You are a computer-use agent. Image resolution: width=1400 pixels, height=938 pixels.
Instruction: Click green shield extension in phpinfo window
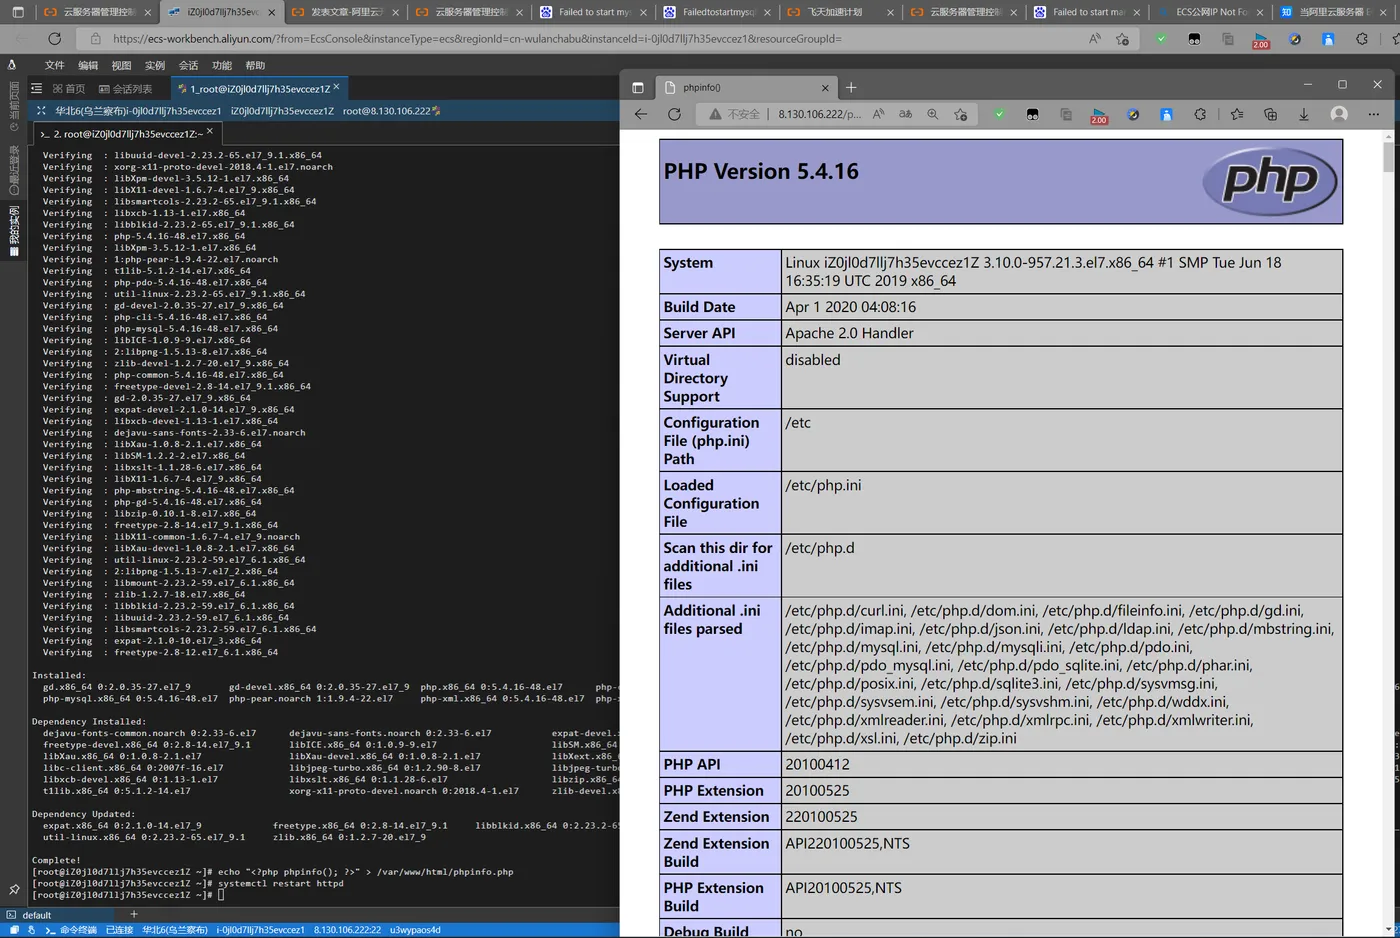(999, 114)
